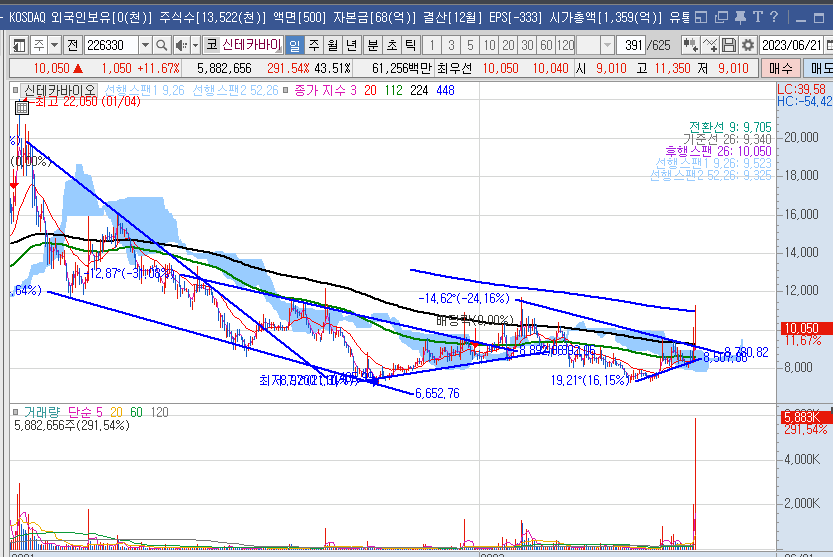This screenshot has width=833, height=557.
Task: Switch to 초 second chart
Action: (x=392, y=45)
